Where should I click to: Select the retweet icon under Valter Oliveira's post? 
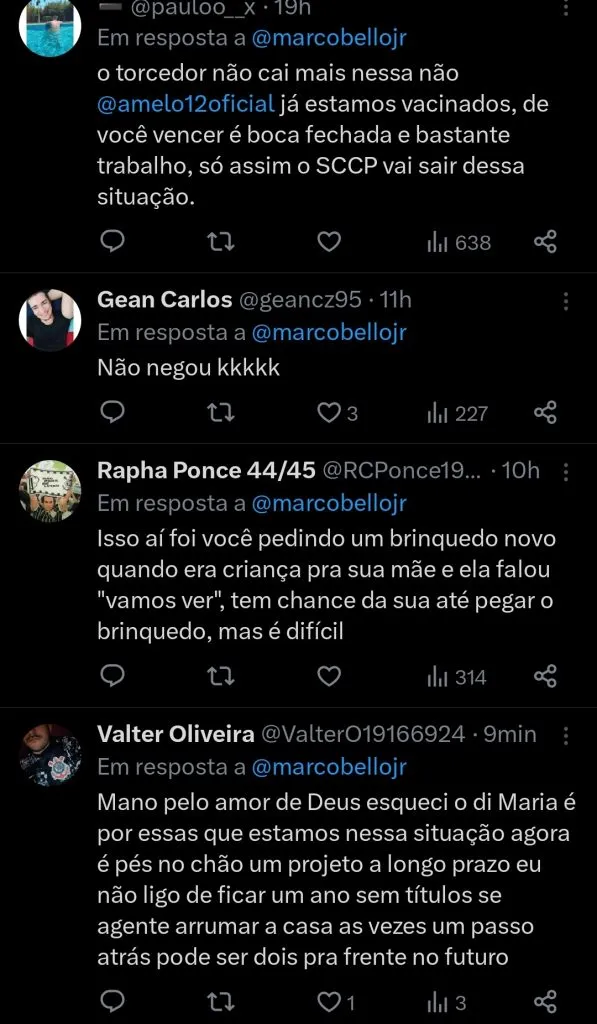coord(222,1003)
